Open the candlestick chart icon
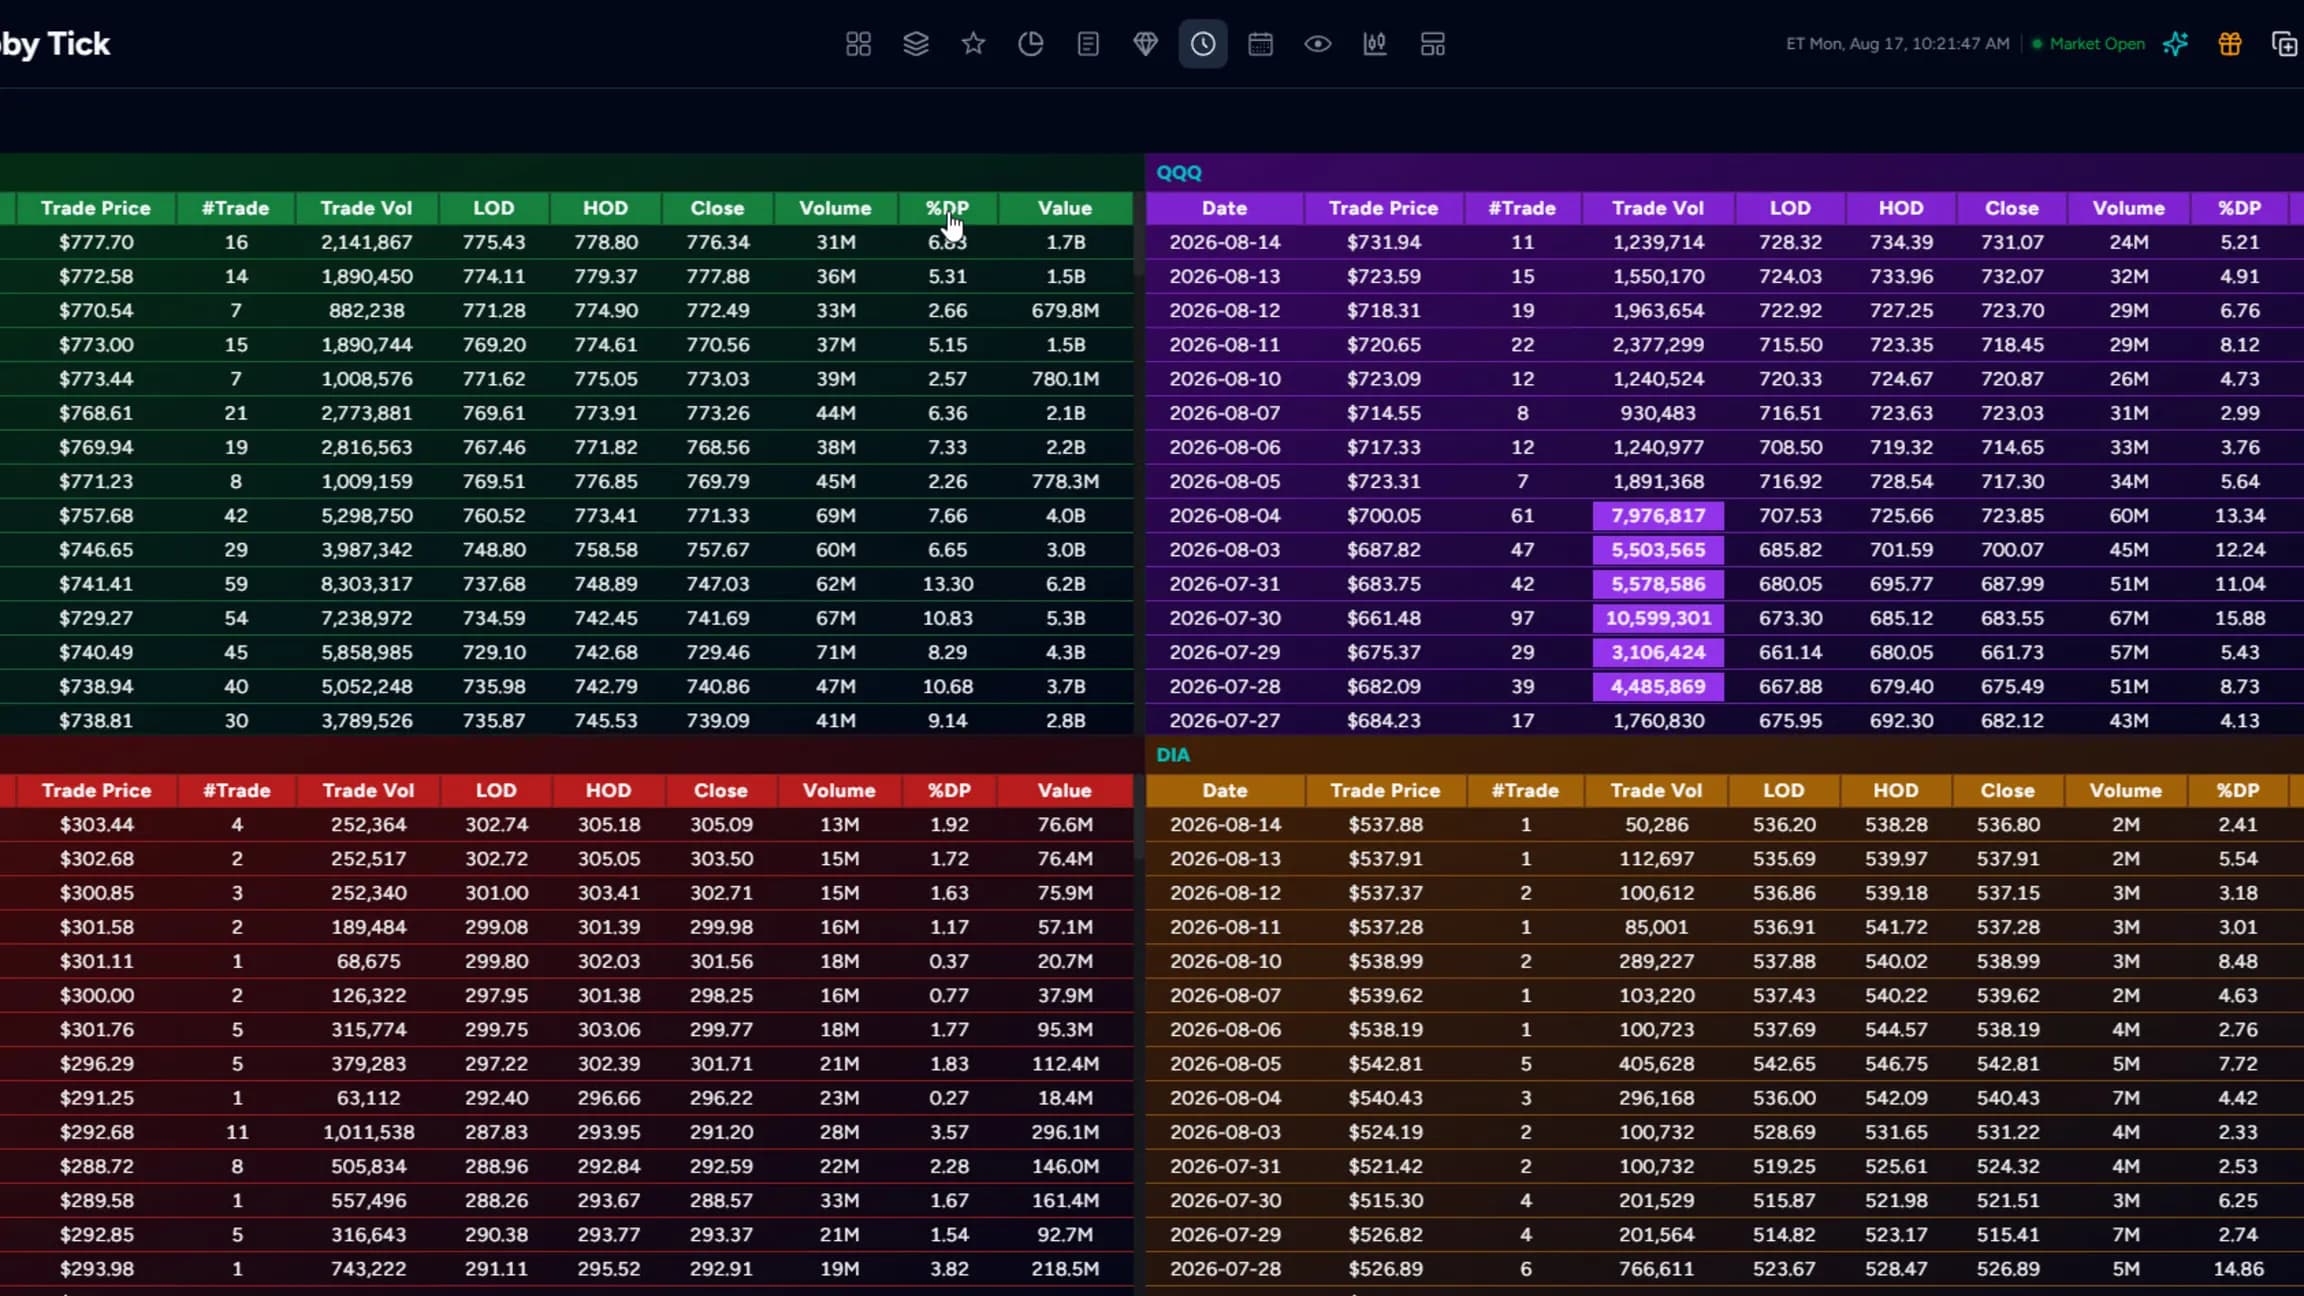2304x1296 pixels. (1375, 44)
